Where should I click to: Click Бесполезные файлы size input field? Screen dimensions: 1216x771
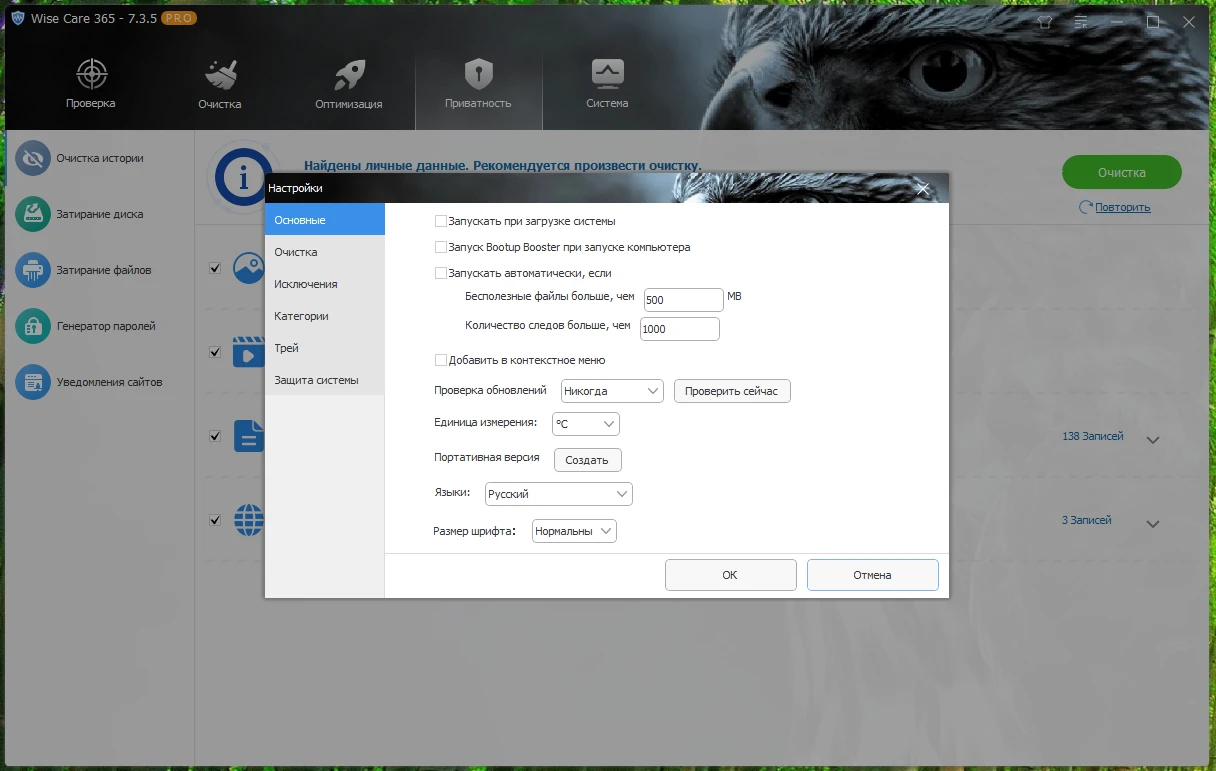pos(683,300)
